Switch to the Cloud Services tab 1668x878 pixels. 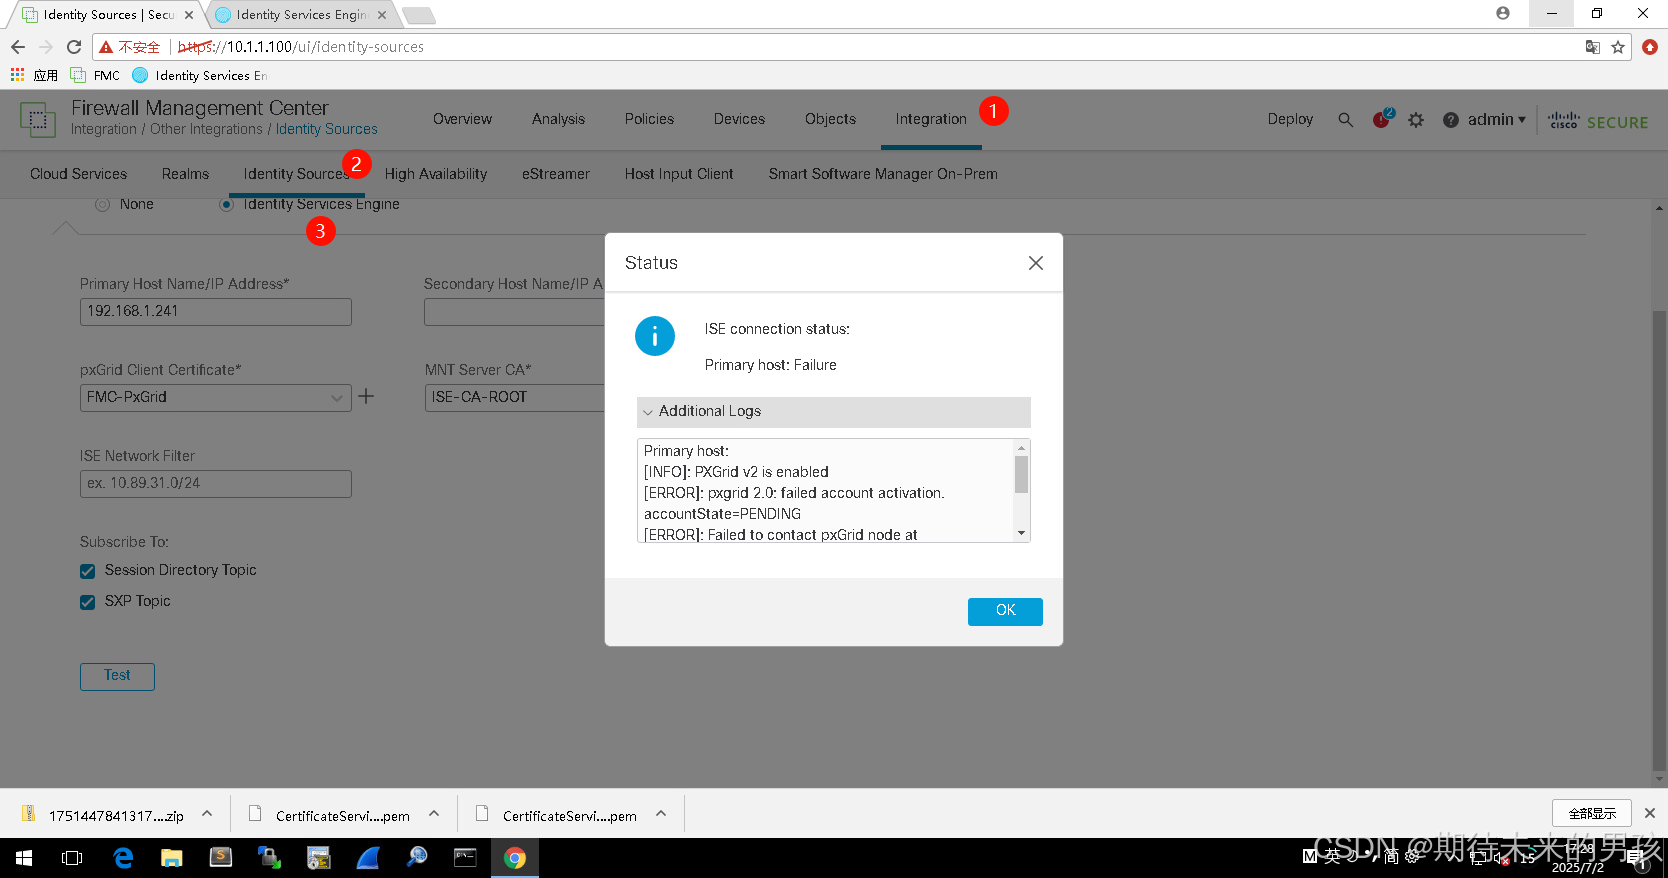[x=78, y=174]
